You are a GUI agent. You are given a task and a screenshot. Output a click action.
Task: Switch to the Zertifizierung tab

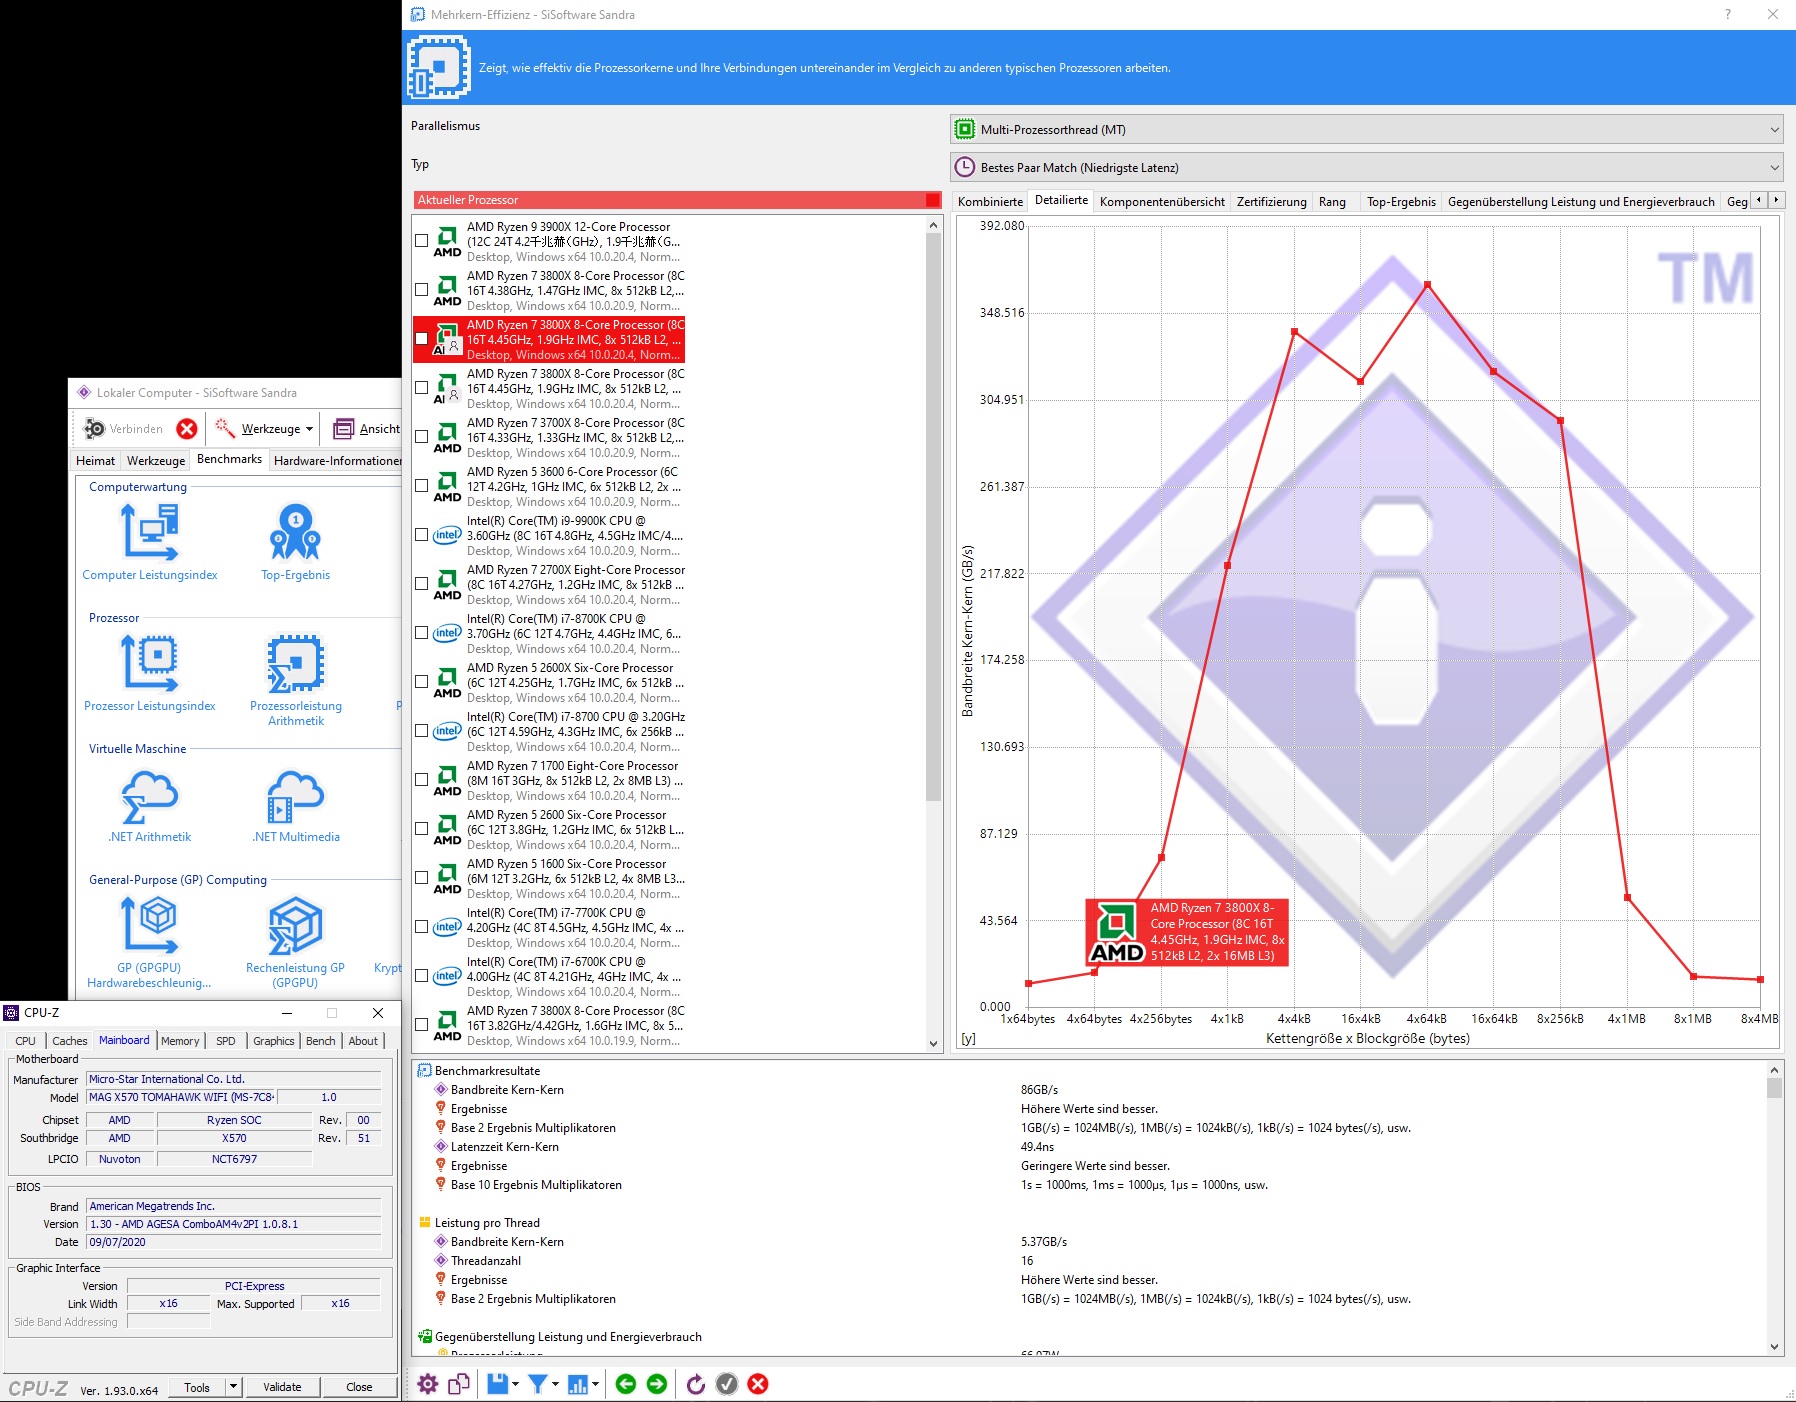coord(1271,201)
